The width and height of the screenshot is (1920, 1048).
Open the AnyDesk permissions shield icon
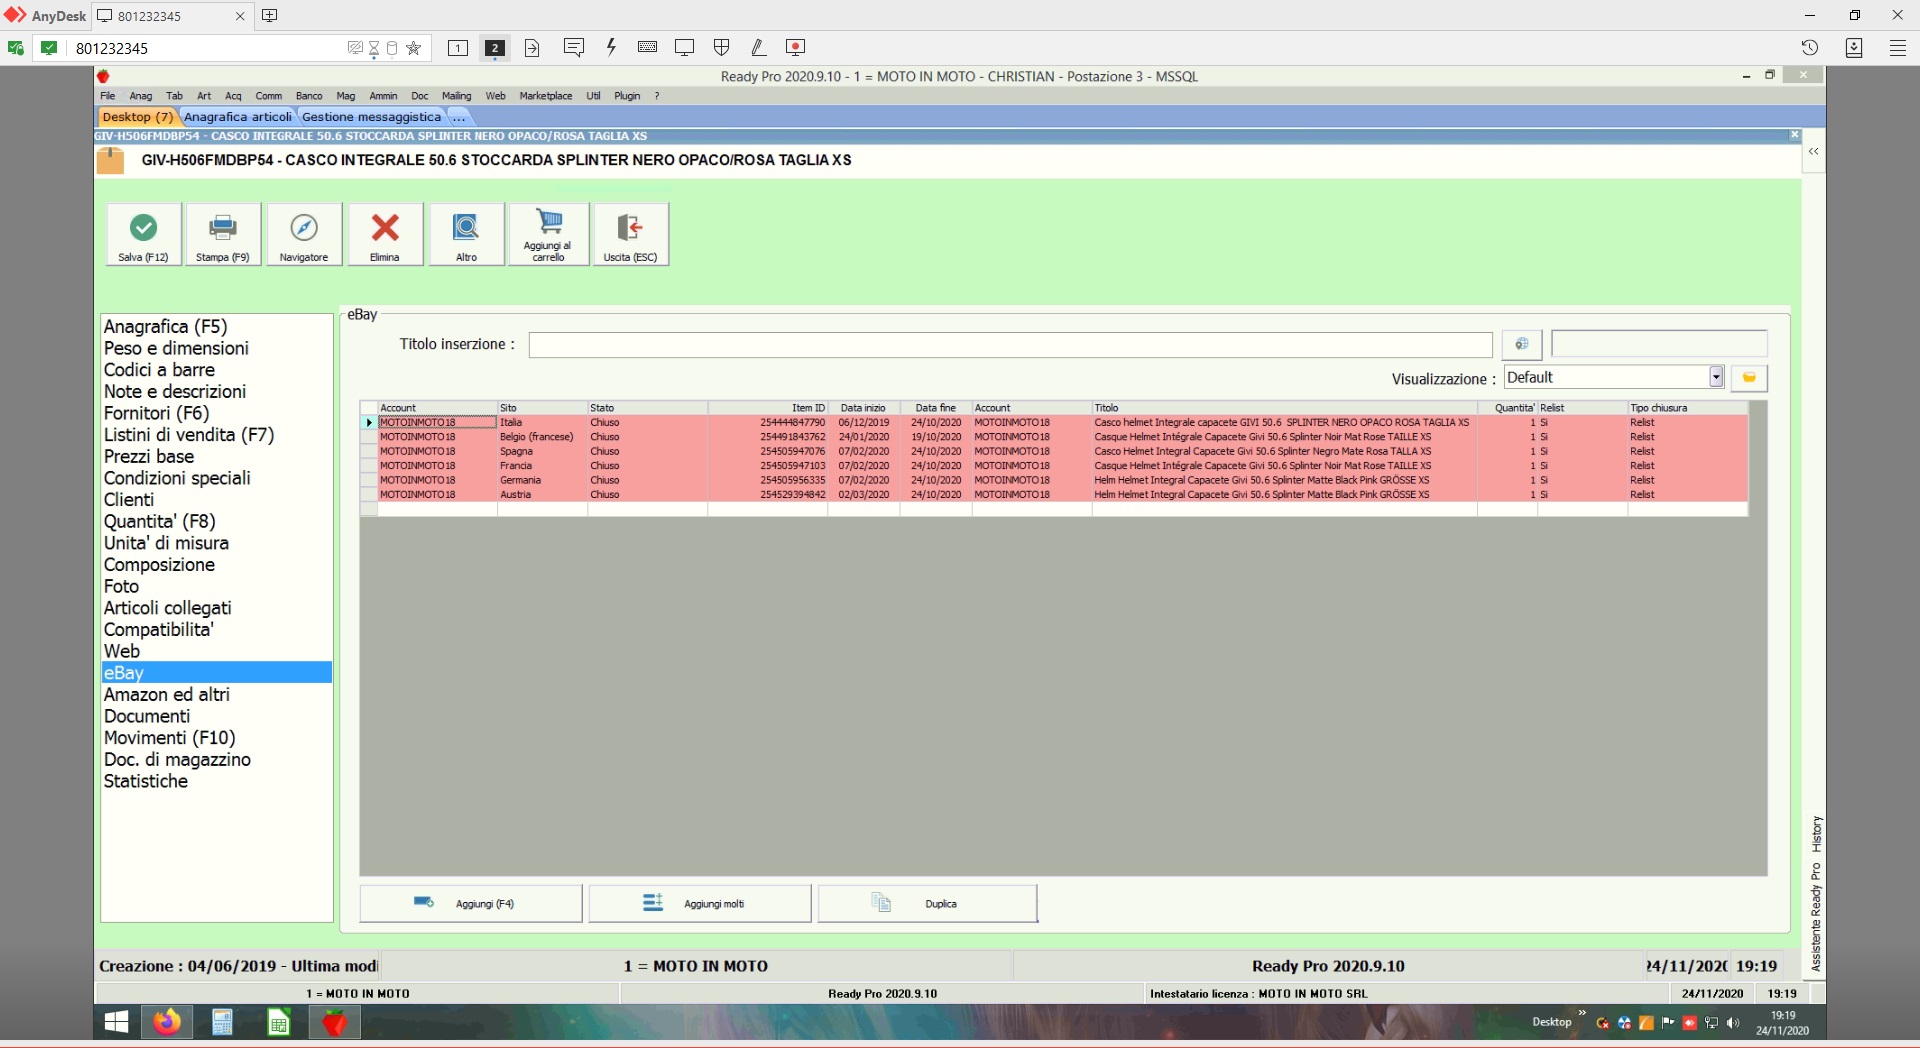tap(721, 47)
